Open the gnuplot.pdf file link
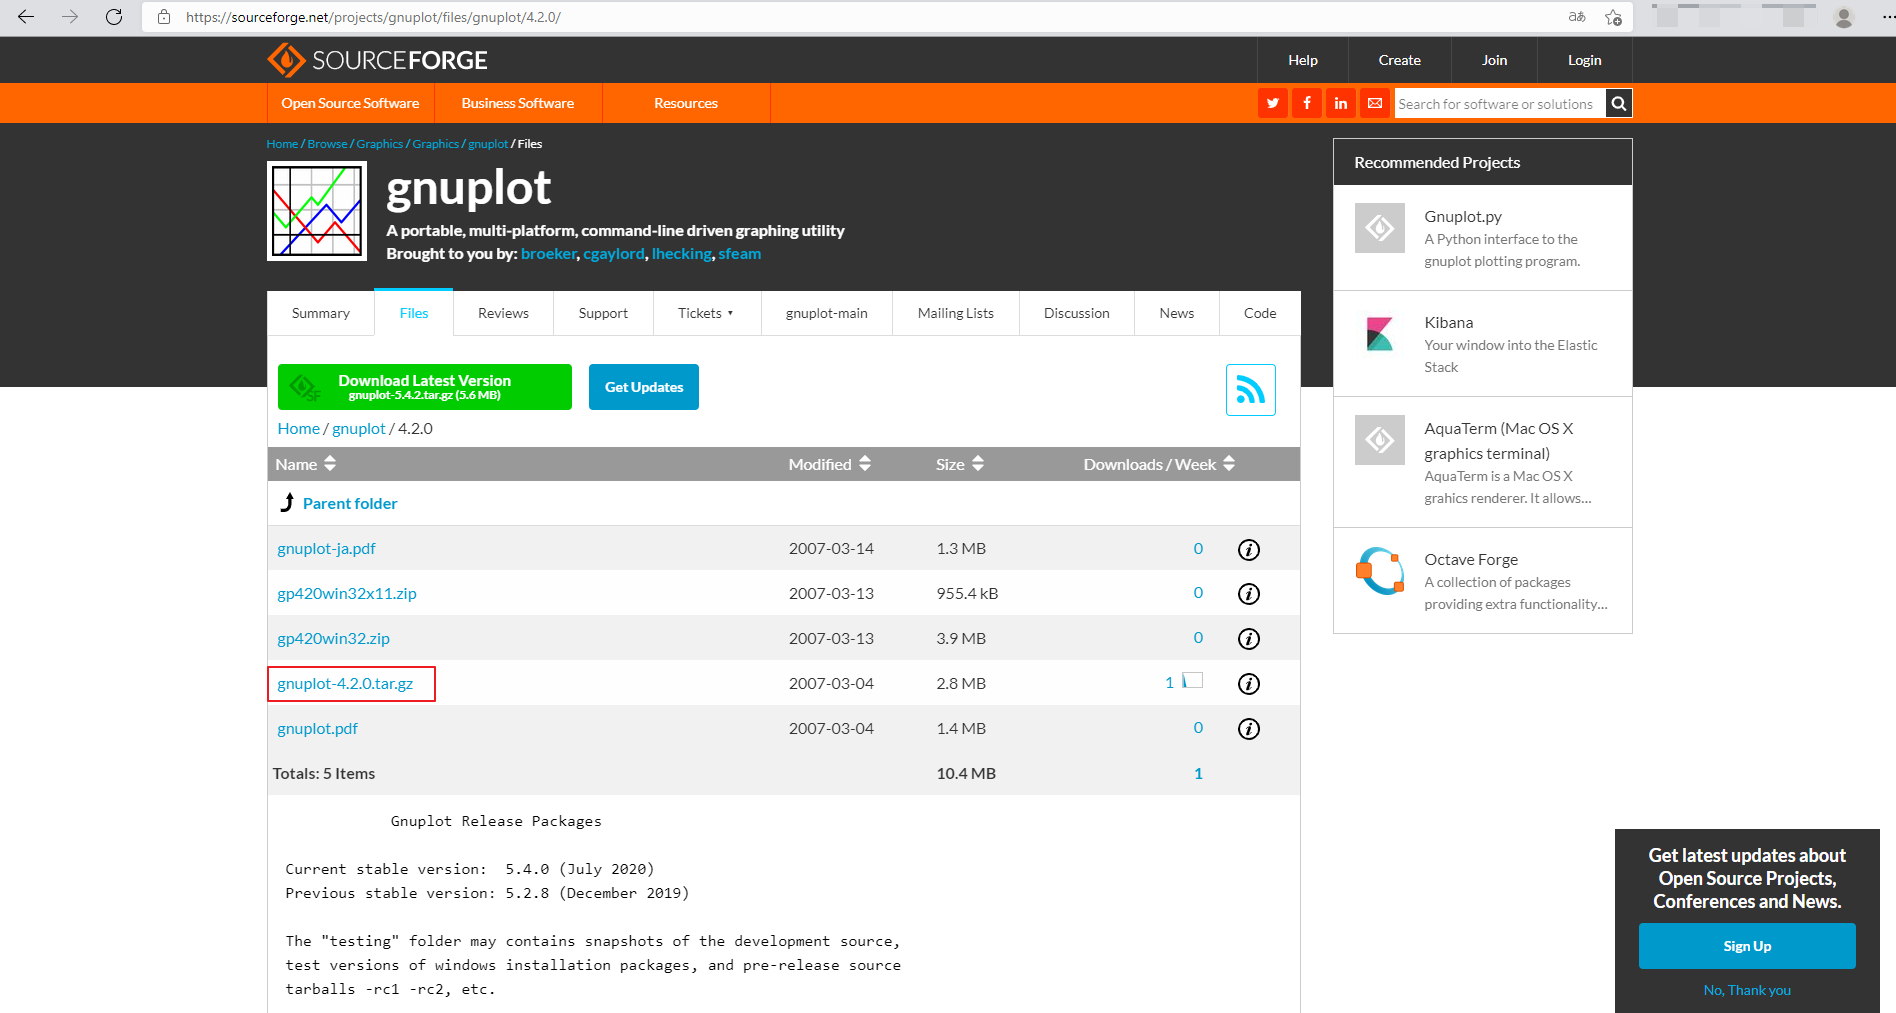The image size is (1896, 1013). click(x=317, y=729)
